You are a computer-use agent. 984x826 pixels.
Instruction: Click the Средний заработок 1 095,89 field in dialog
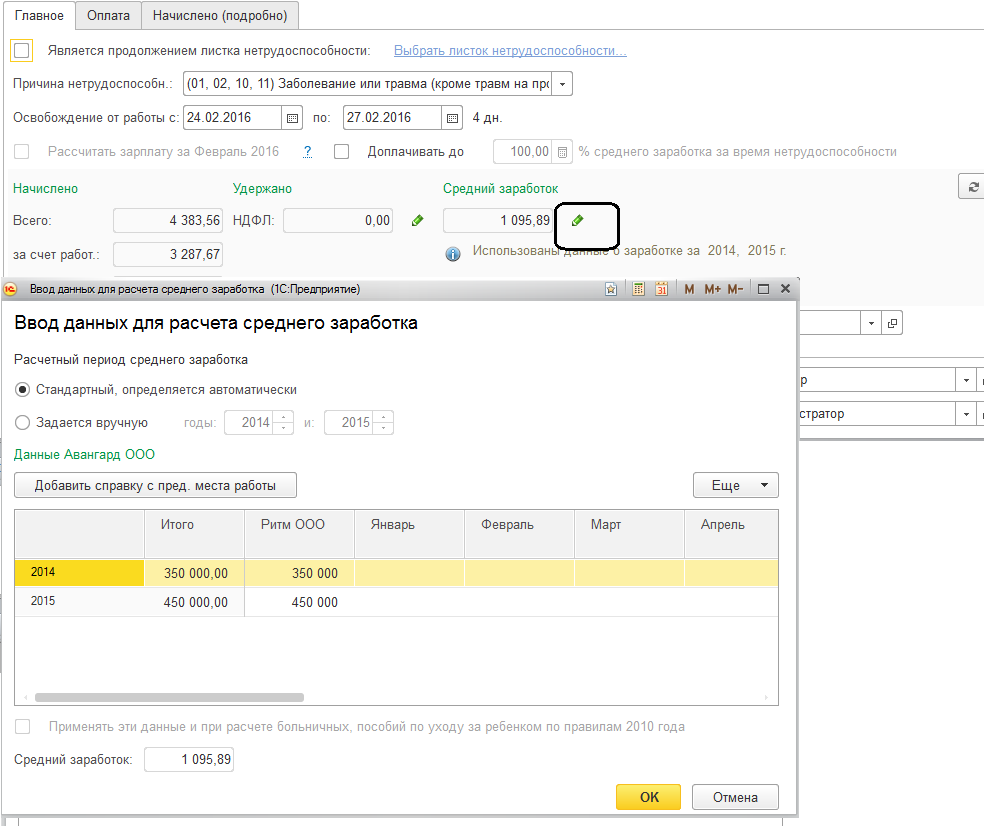pyautogui.click(x=189, y=759)
